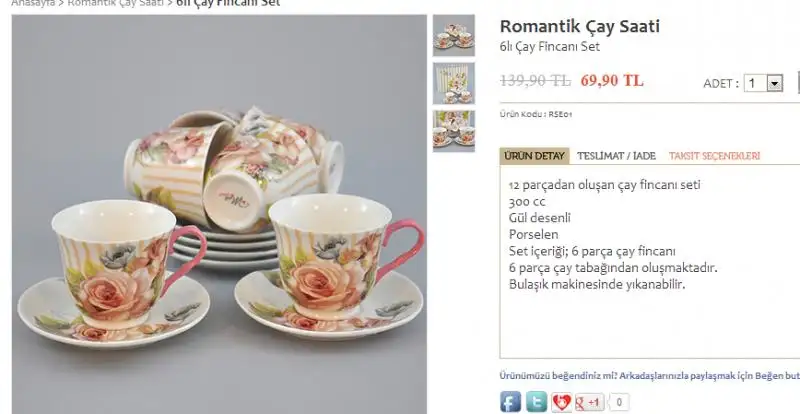Click the Google +1 button

(590, 402)
